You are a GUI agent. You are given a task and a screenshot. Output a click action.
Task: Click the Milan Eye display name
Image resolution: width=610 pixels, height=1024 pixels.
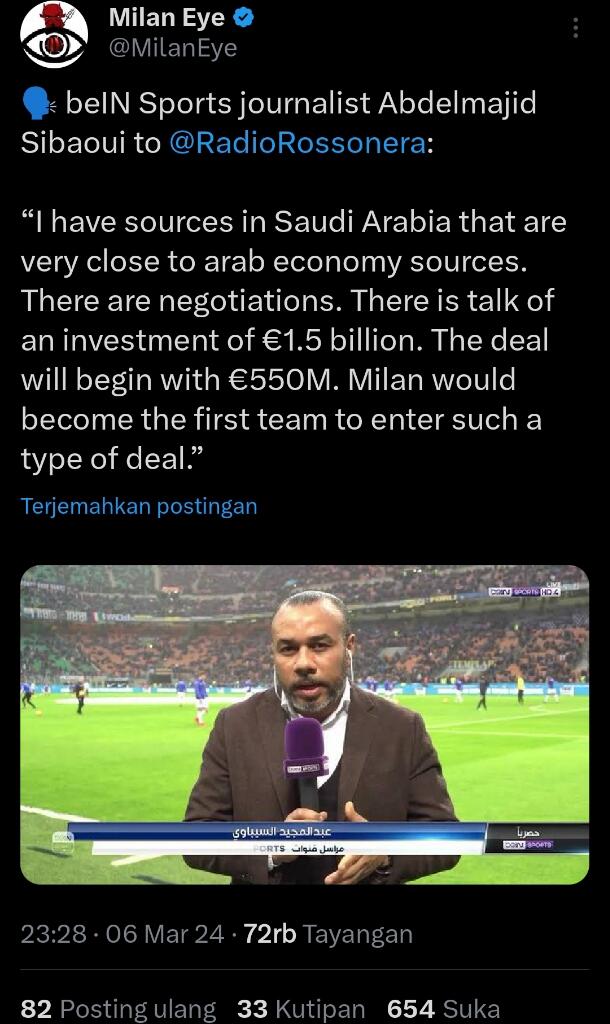(x=166, y=17)
